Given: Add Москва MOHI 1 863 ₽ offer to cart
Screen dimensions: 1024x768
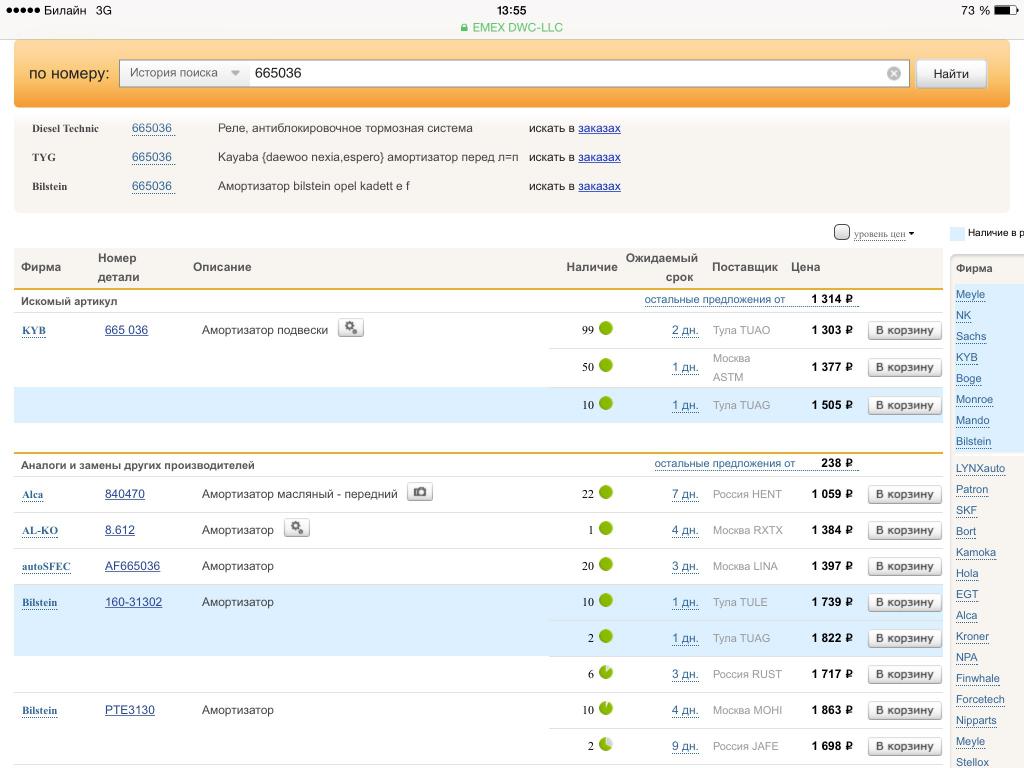Looking at the screenshot, I should coord(904,711).
